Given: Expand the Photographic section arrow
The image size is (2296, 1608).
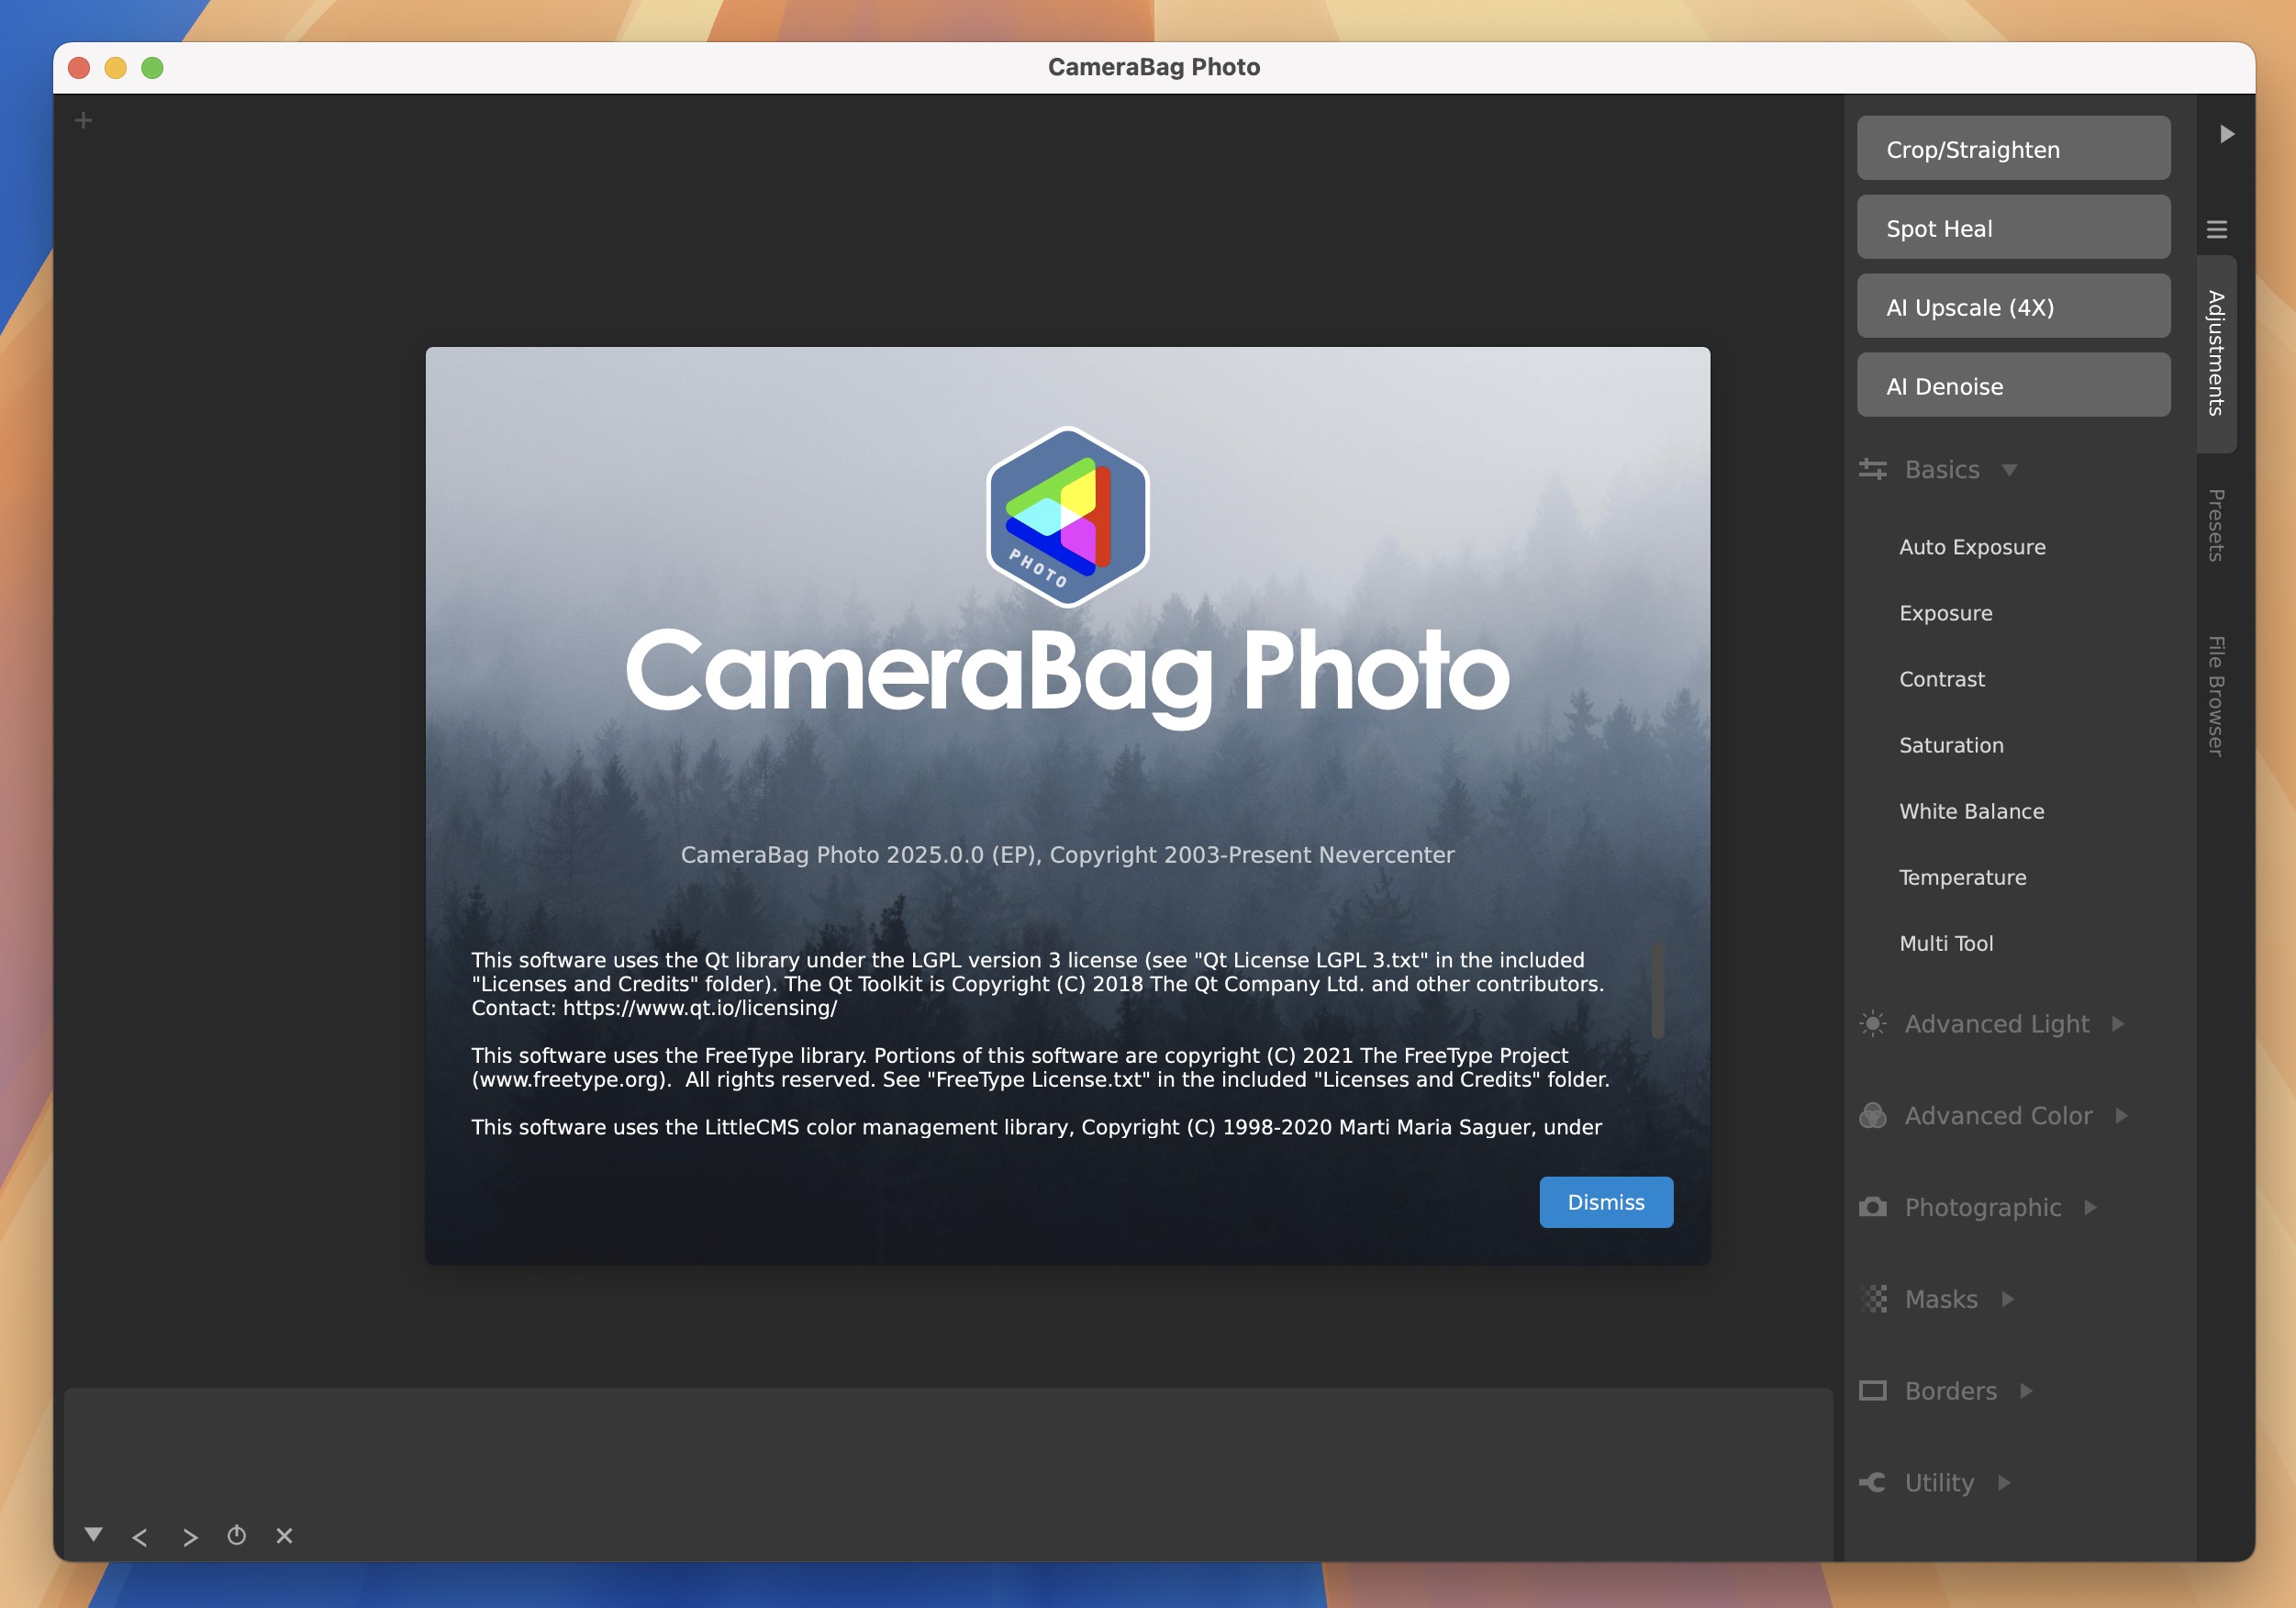Looking at the screenshot, I should tap(2091, 1207).
